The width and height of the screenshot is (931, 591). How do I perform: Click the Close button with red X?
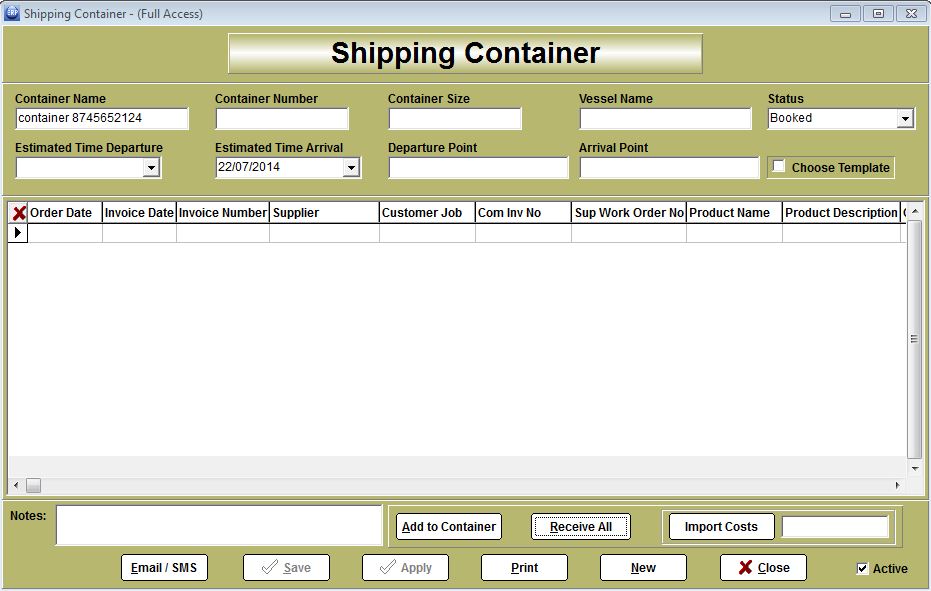coord(762,568)
